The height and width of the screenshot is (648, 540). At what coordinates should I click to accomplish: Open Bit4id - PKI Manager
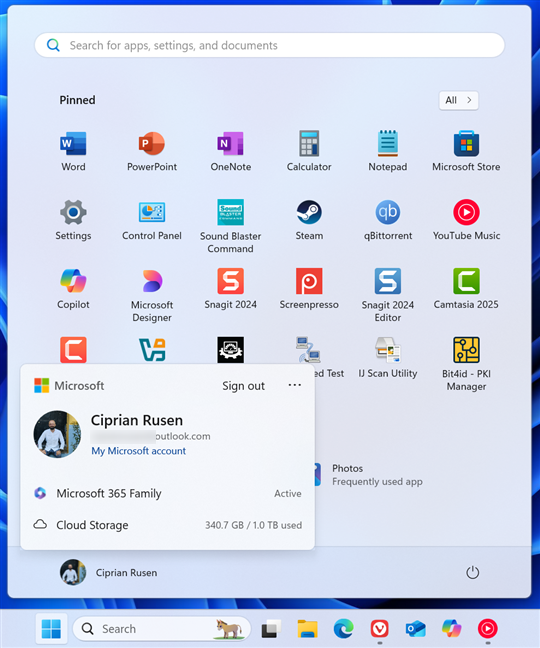tap(466, 364)
